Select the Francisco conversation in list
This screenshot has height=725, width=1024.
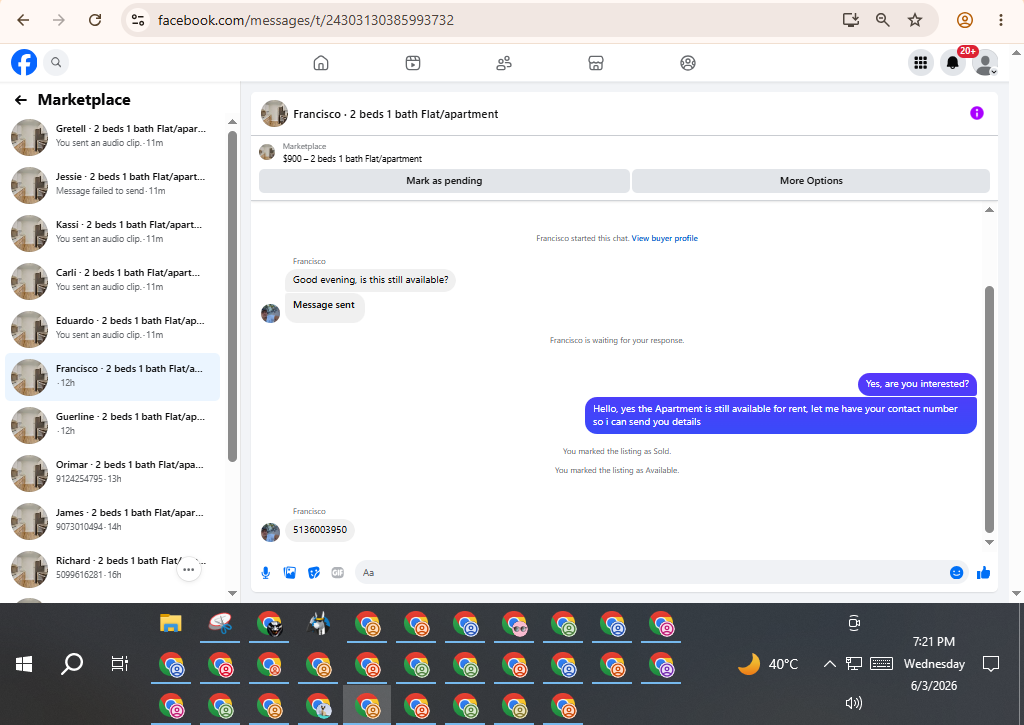point(112,377)
